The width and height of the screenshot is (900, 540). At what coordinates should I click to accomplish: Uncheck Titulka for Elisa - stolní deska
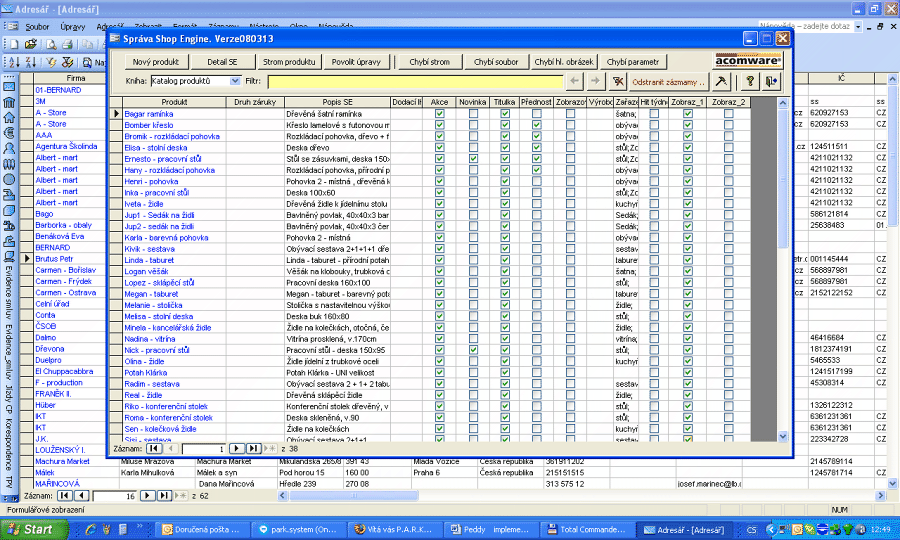pyautogui.click(x=505, y=147)
